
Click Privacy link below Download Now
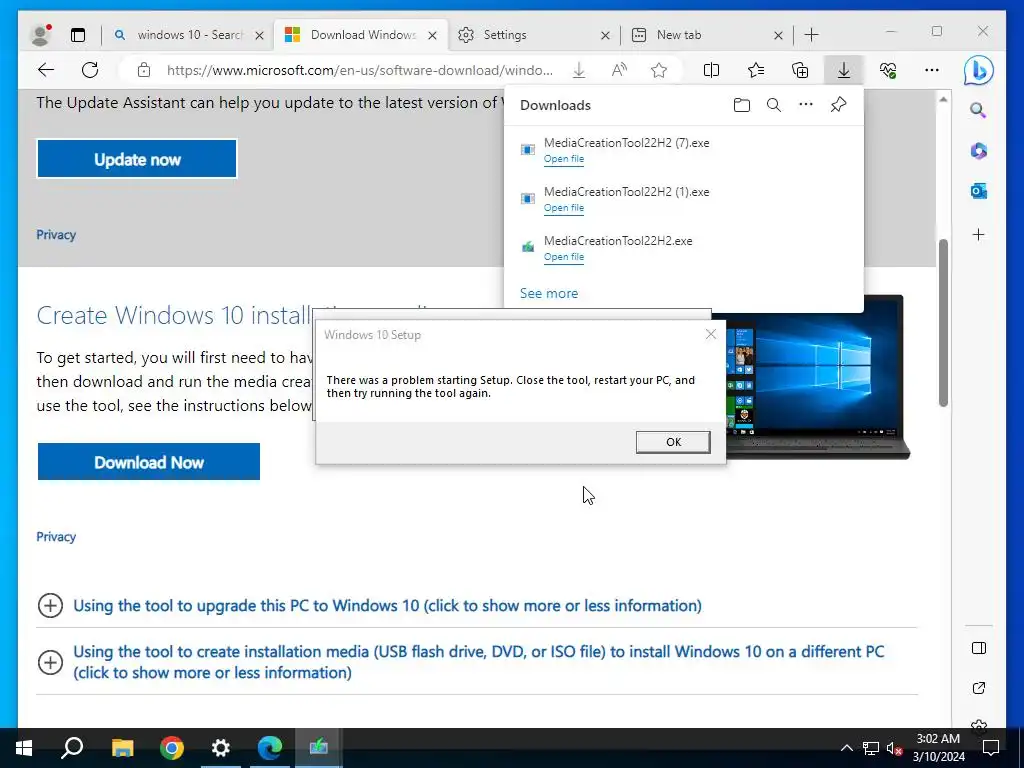[56, 537]
